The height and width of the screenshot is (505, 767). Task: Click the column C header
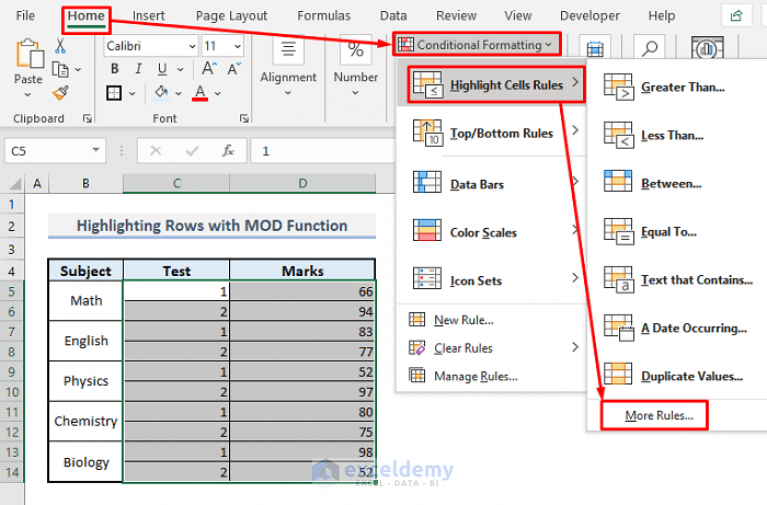click(177, 184)
